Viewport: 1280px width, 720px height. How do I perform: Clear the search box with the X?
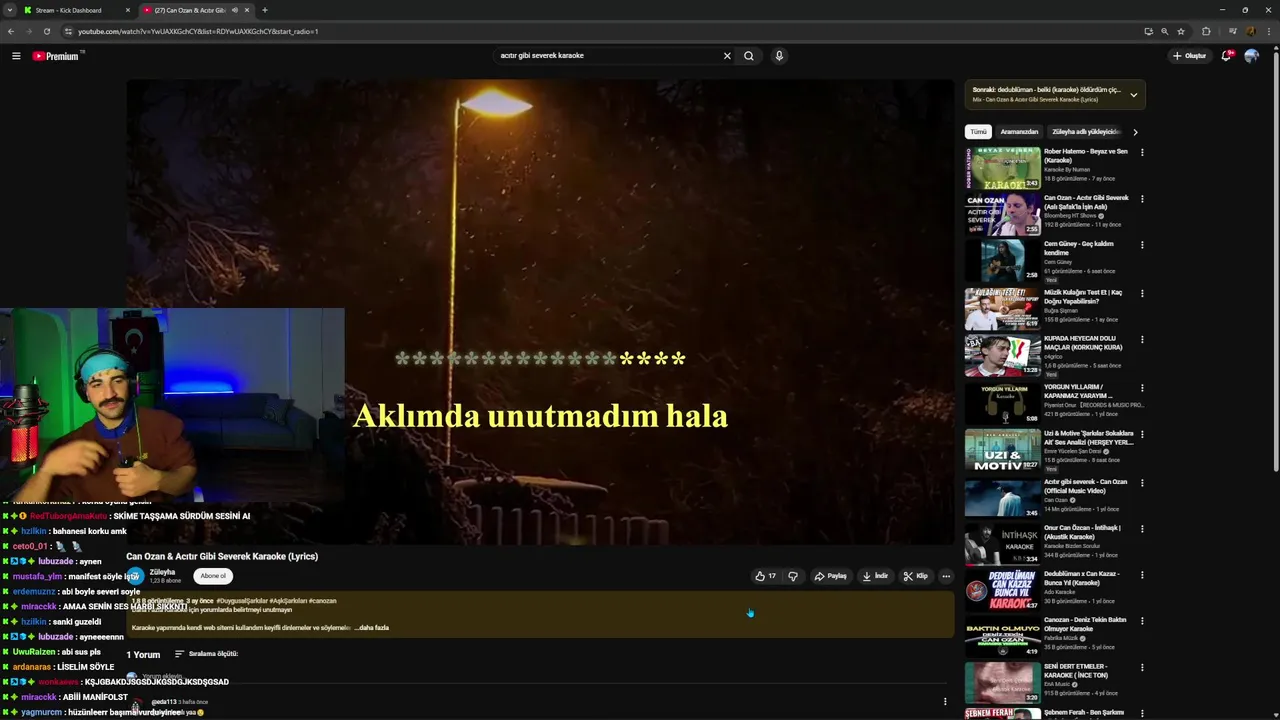click(x=727, y=56)
